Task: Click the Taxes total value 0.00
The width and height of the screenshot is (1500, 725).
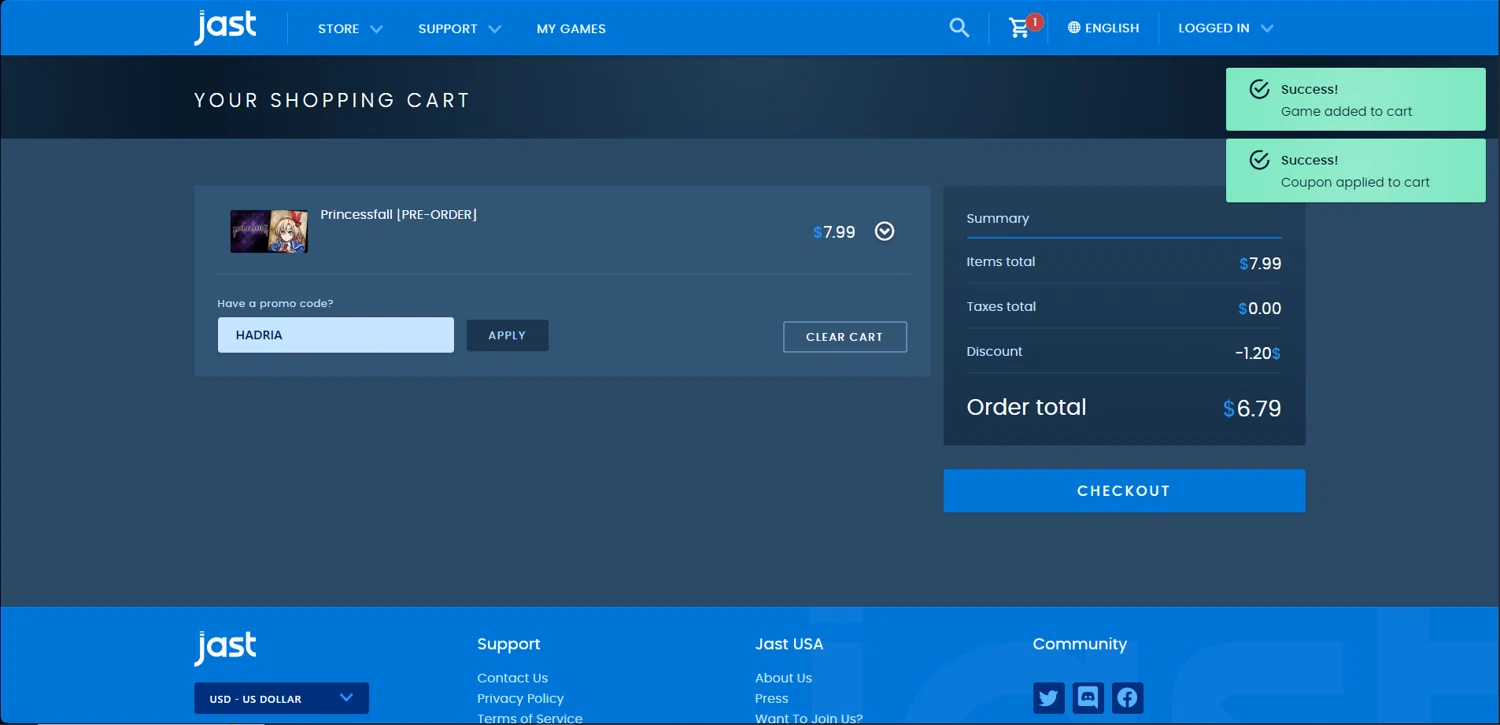Action: [1260, 308]
